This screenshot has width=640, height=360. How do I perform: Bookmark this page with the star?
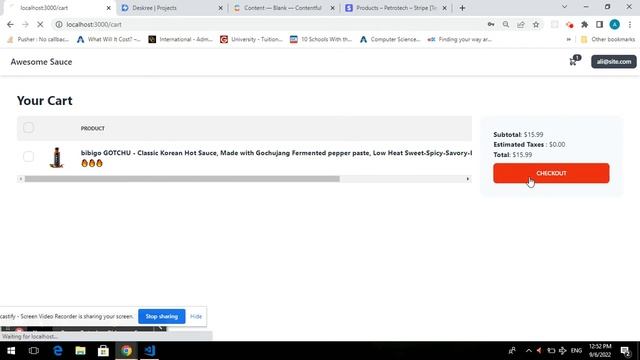tap(536, 24)
